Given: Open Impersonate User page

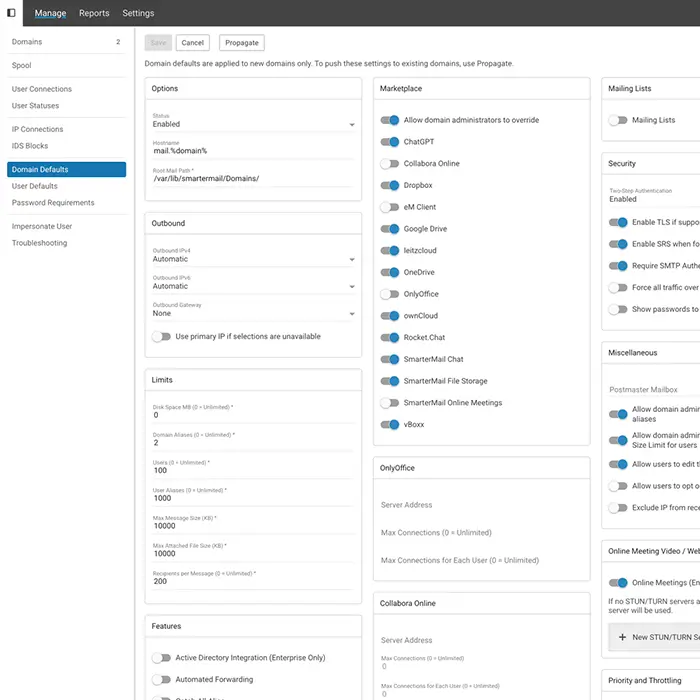Looking at the screenshot, I should pyautogui.click(x=67, y=226).
